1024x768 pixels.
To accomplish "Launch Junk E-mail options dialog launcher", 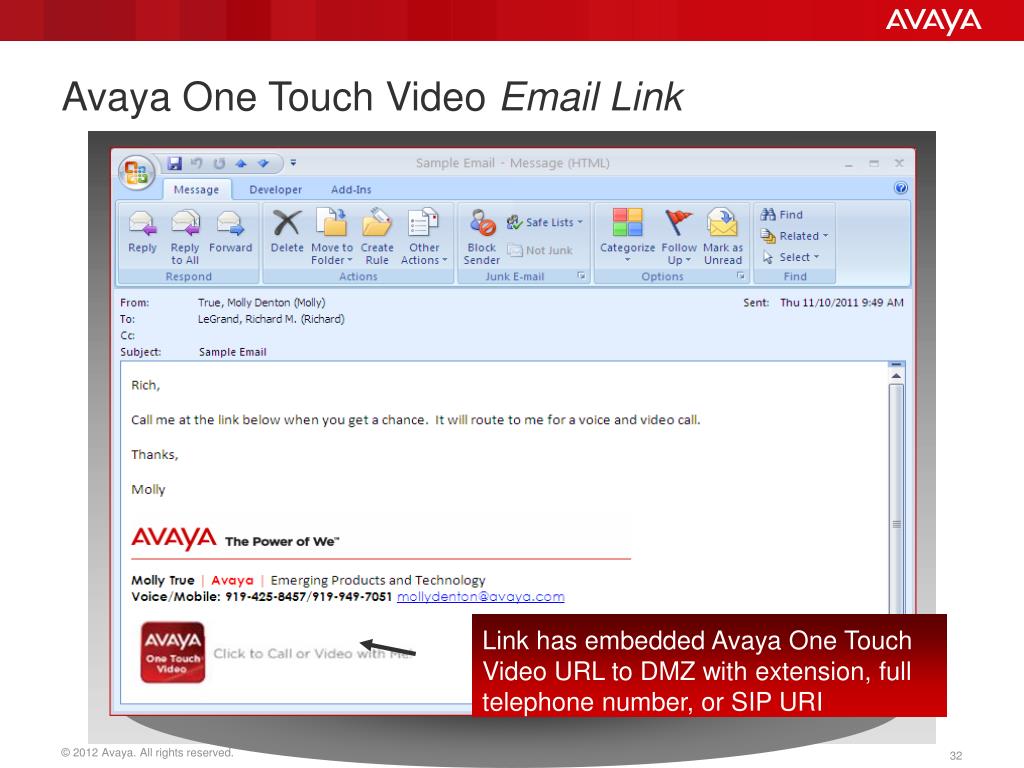I will (581, 276).
